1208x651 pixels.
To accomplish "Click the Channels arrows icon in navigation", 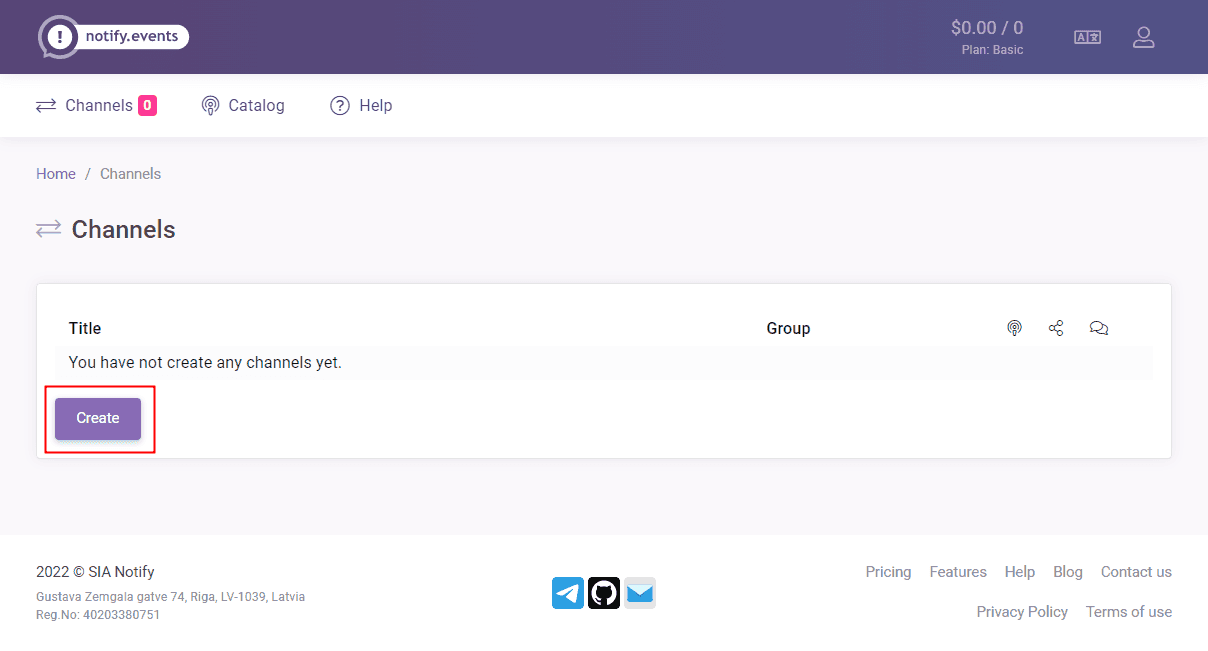I will click(46, 105).
